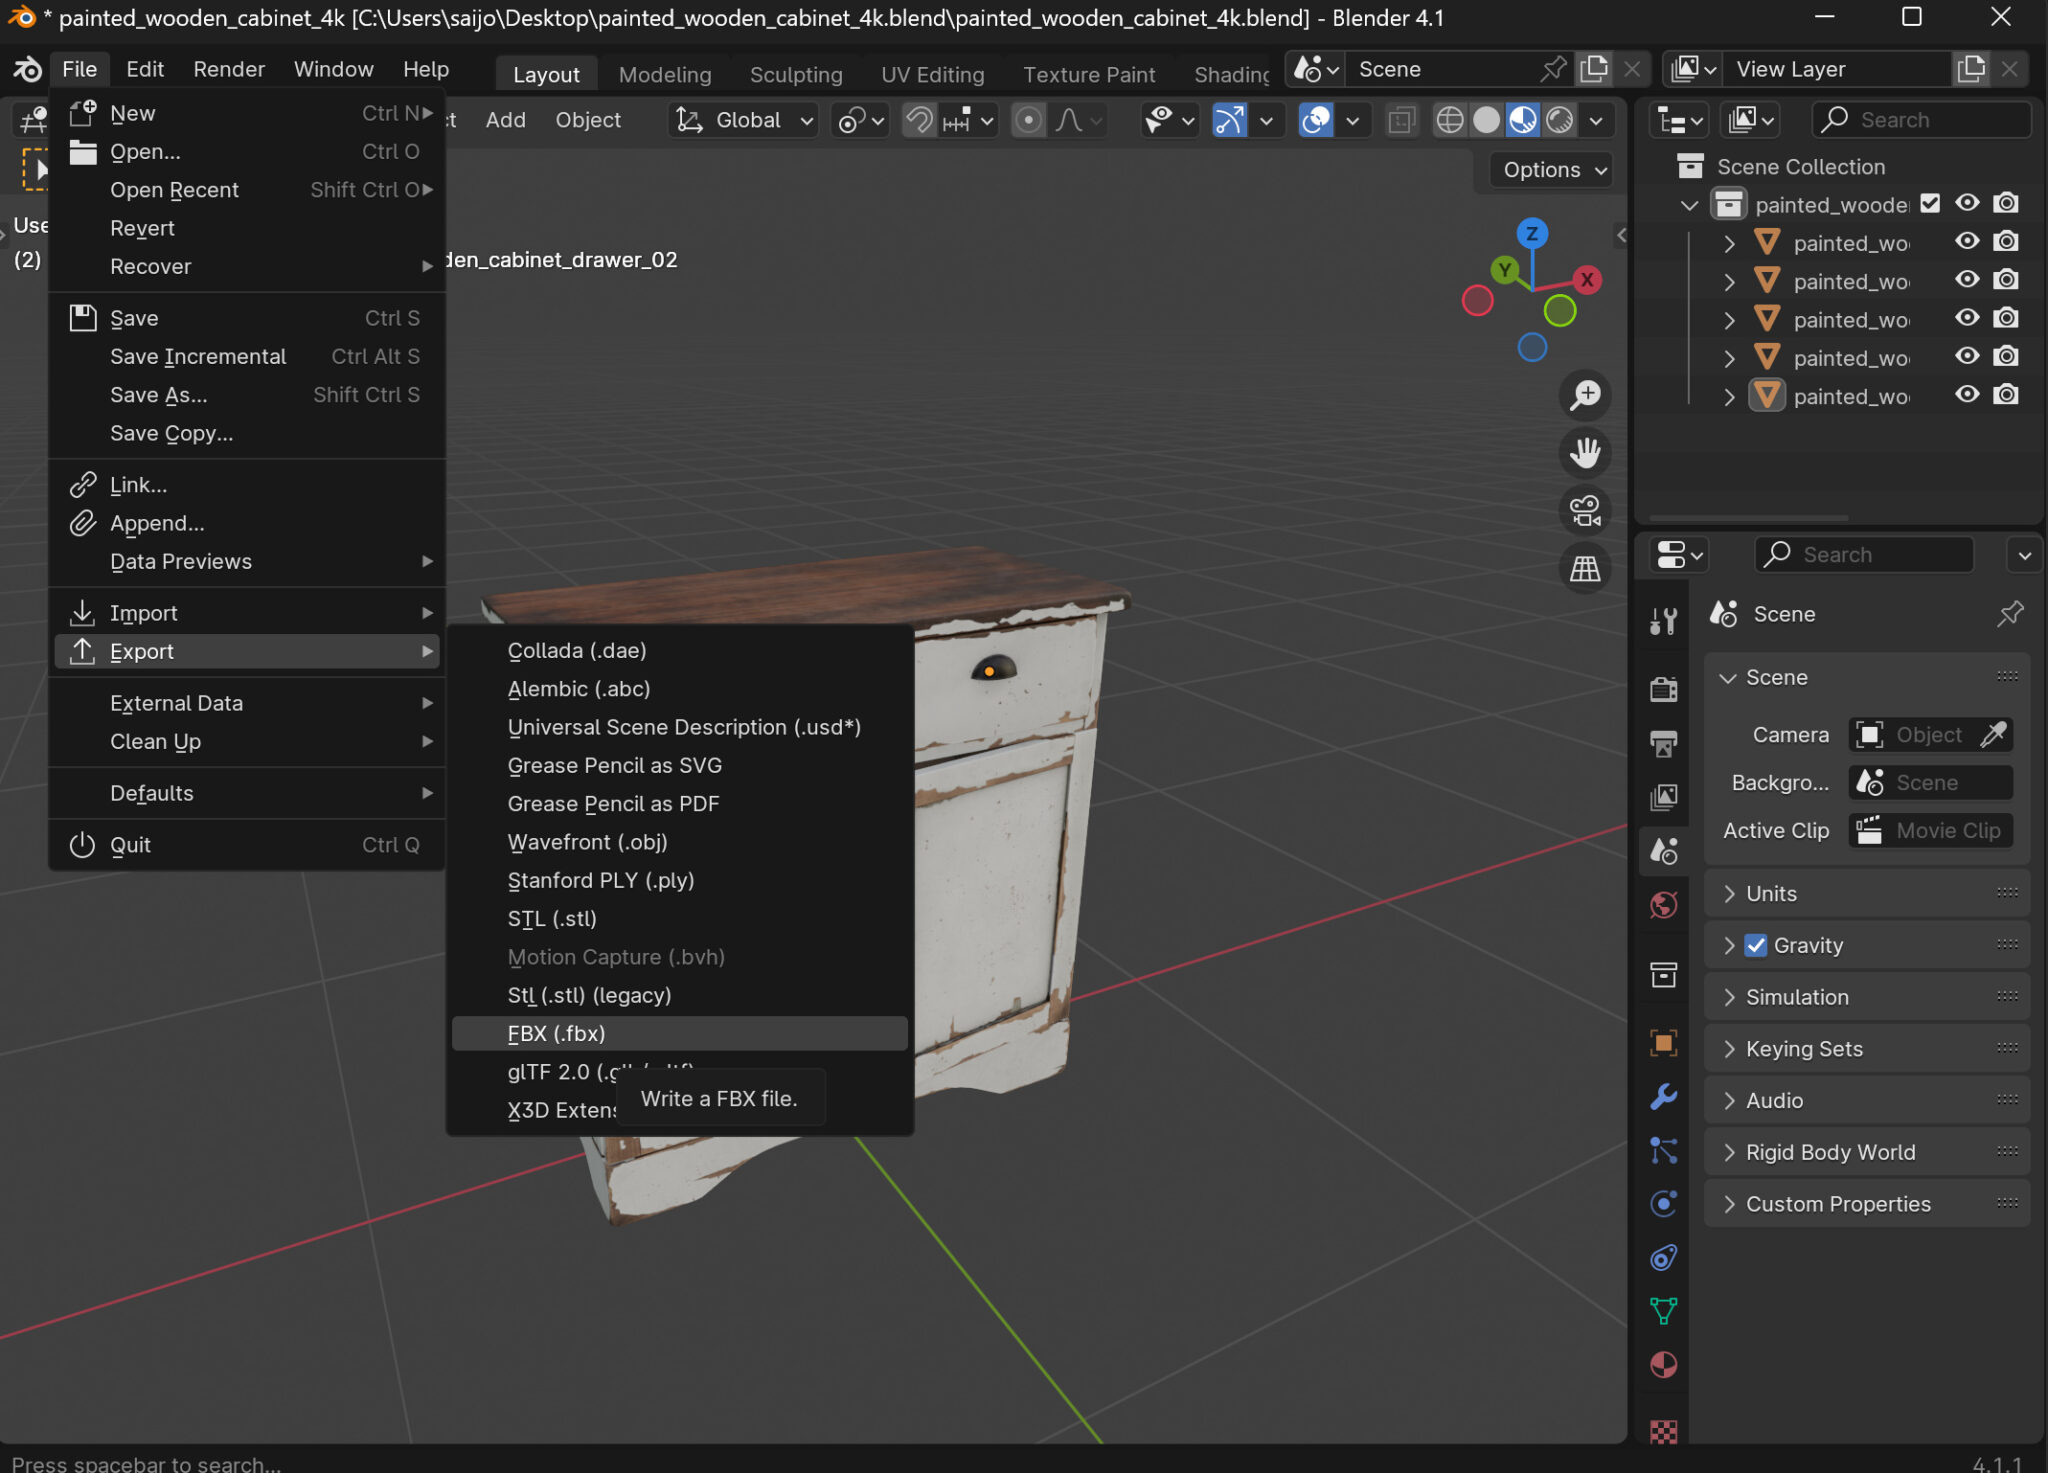Enable wireframe viewport shading
2048x1473 pixels.
(1450, 120)
